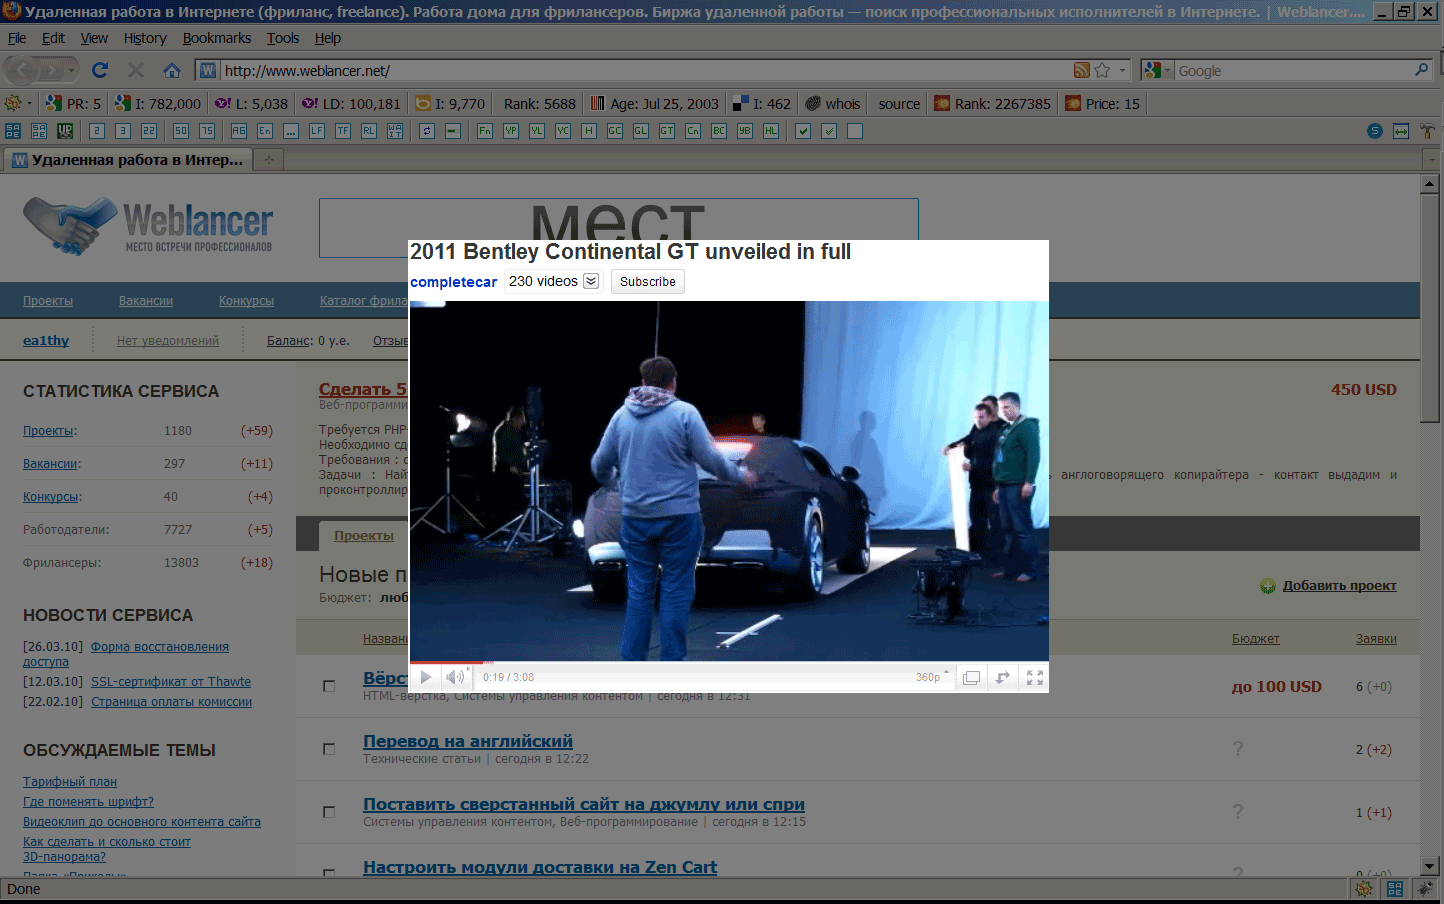The height and width of the screenshot is (904, 1444).
Task: Click the Rank: 2267385 toolbar item
Action: (992, 103)
